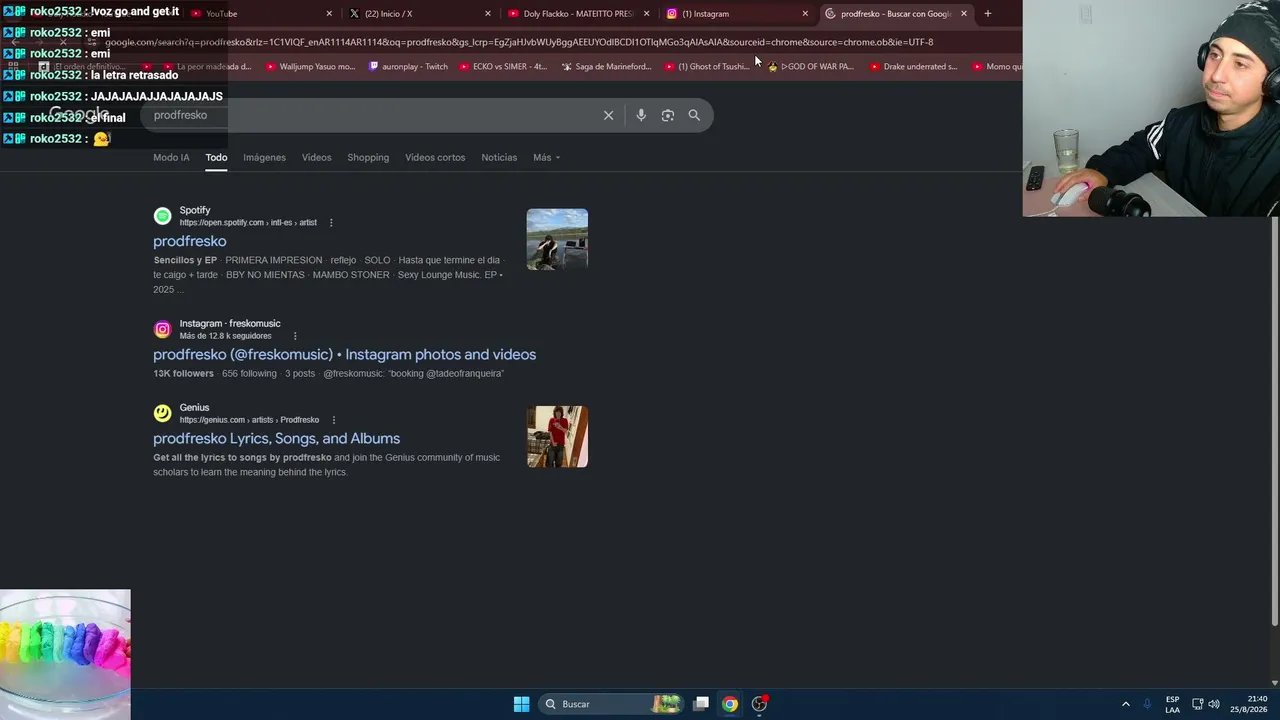
Task: Start a voice search with the microphone
Action: (641, 115)
